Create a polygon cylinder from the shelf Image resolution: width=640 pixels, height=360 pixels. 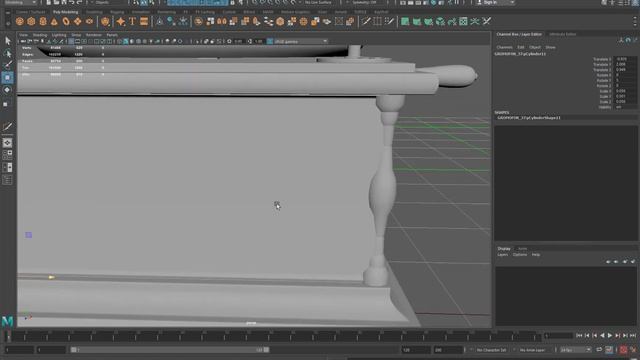43,22
